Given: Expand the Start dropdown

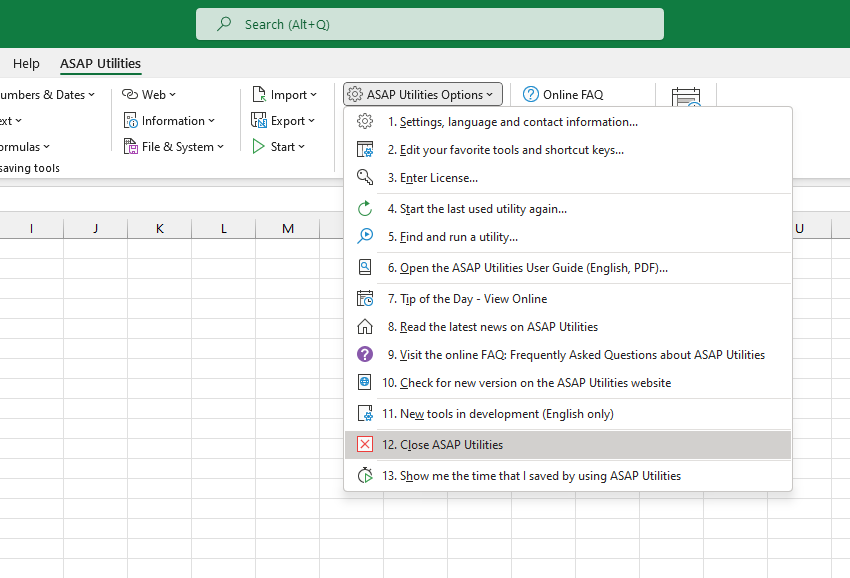Looking at the screenshot, I should click(301, 146).
